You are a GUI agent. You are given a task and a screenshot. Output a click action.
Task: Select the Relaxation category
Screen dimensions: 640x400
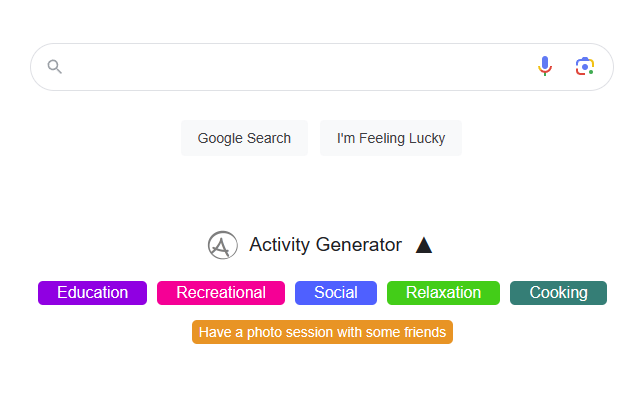pos(443,293)
